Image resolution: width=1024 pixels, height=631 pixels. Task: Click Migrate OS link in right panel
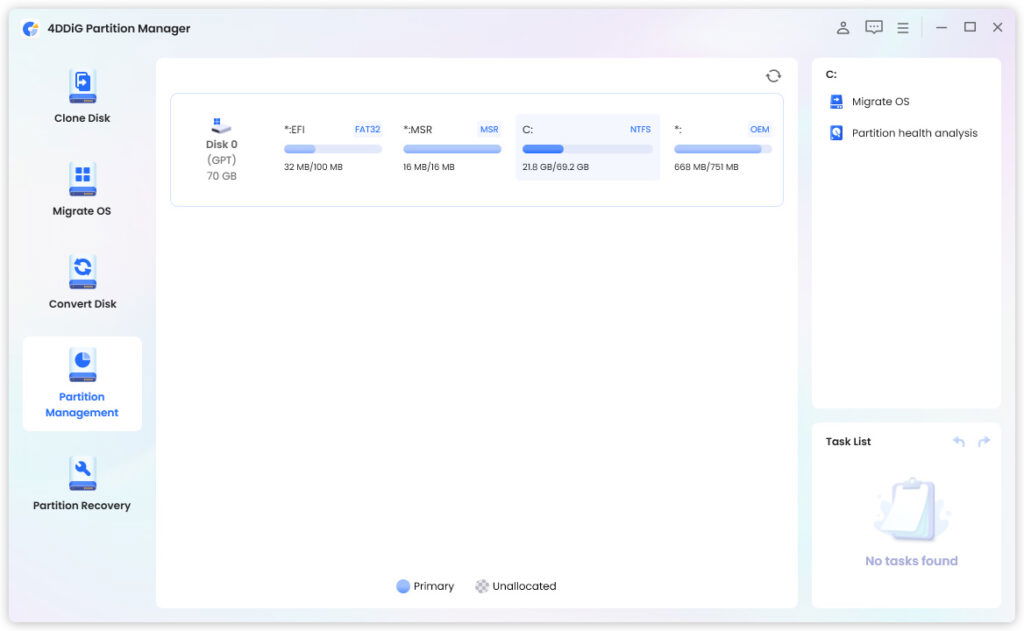coord(880,101)
